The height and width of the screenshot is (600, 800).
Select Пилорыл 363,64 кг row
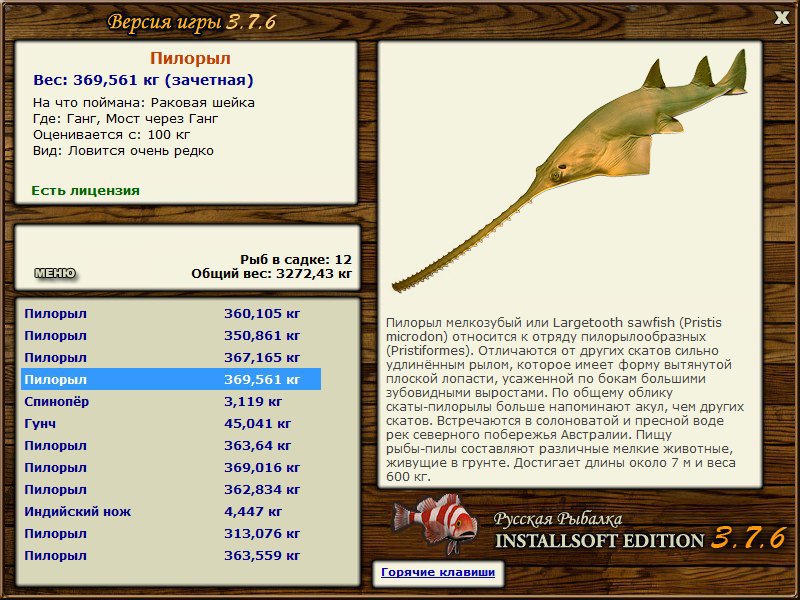[171, 445]
